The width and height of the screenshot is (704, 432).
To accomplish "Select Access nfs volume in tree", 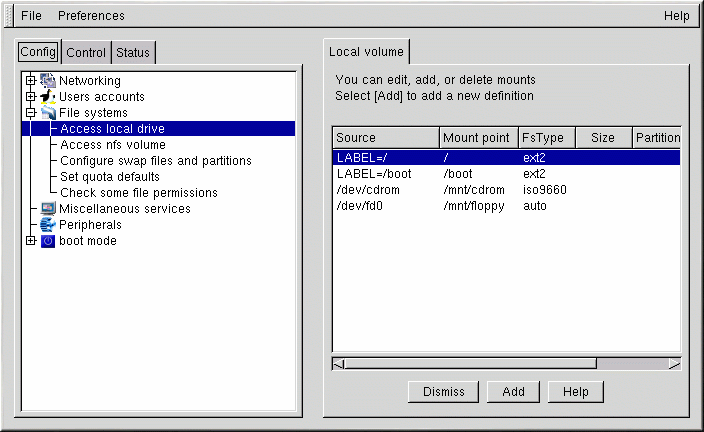I will pos(112,145).
